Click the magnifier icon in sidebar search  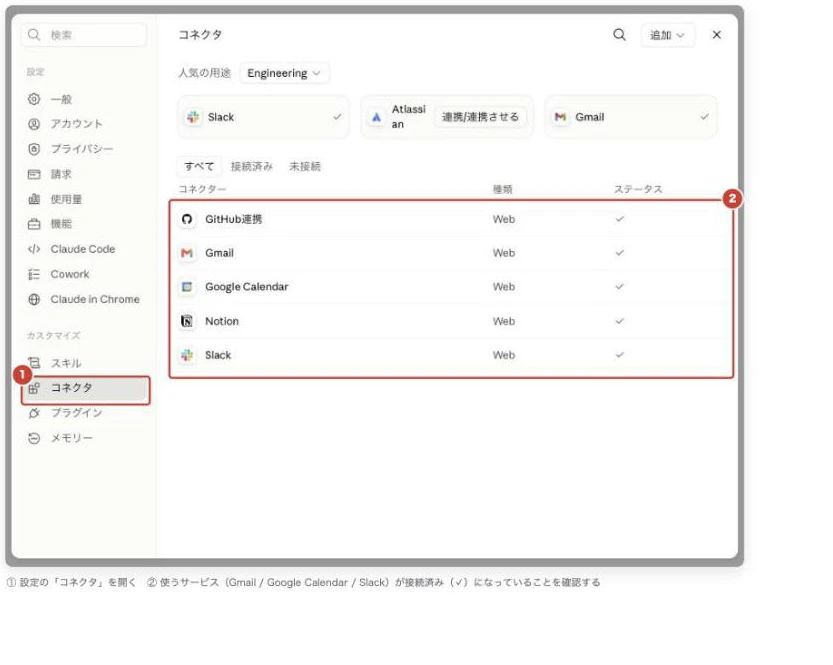pos(34,35)
